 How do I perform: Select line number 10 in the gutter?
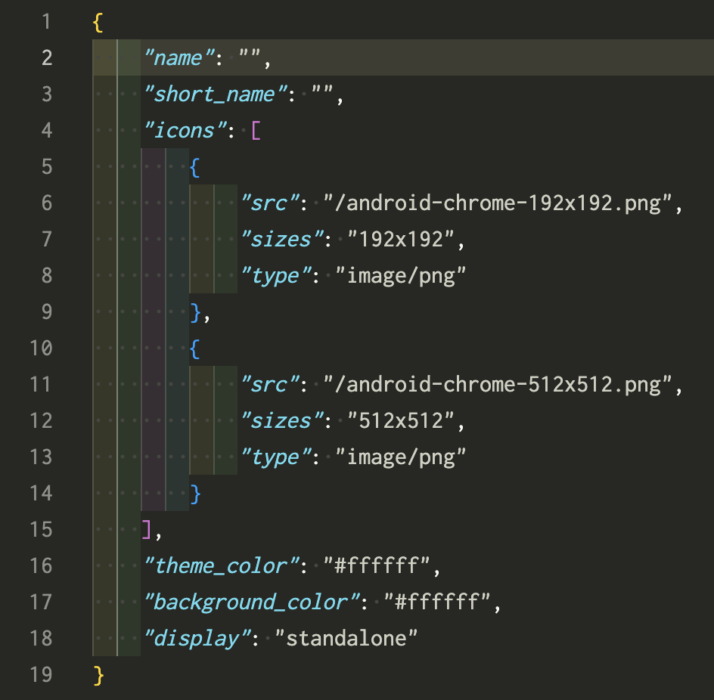(41, 348)
